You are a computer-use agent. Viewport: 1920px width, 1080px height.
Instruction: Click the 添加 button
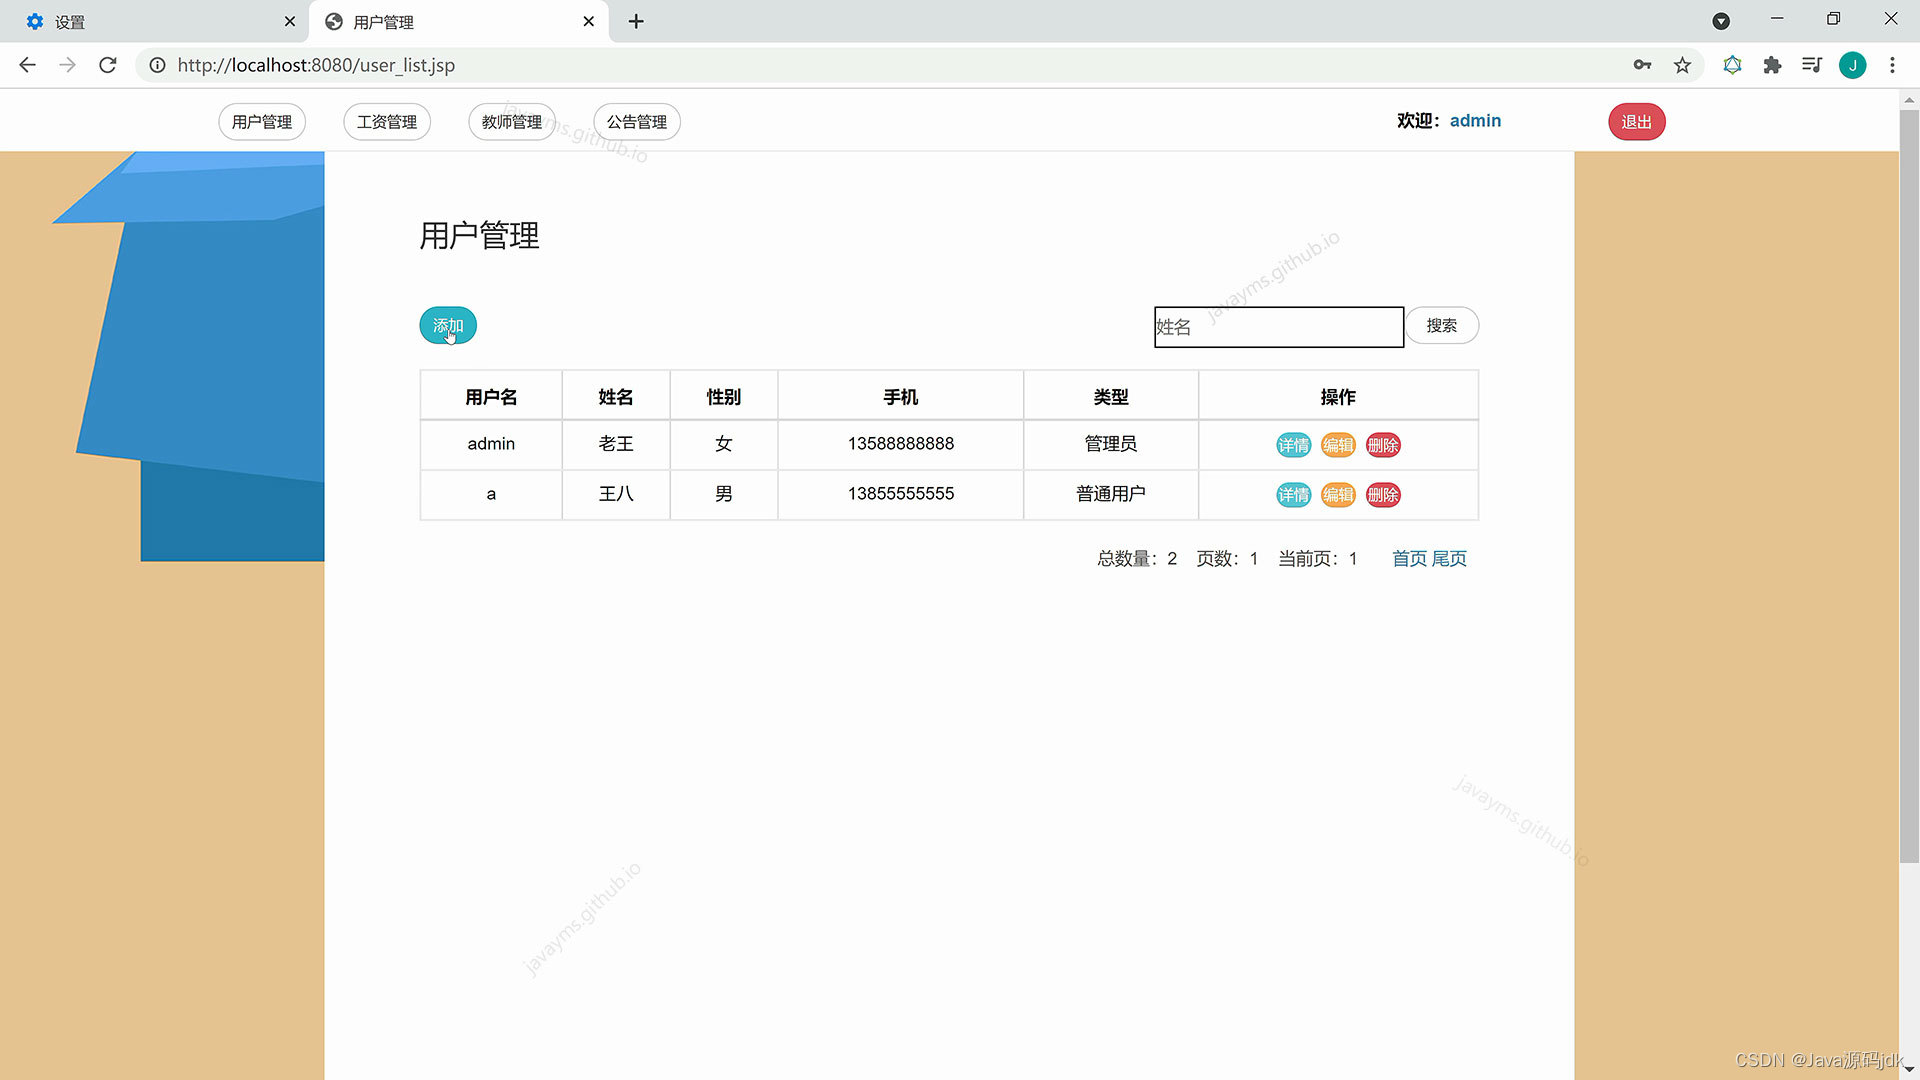[x=447, y=326]
